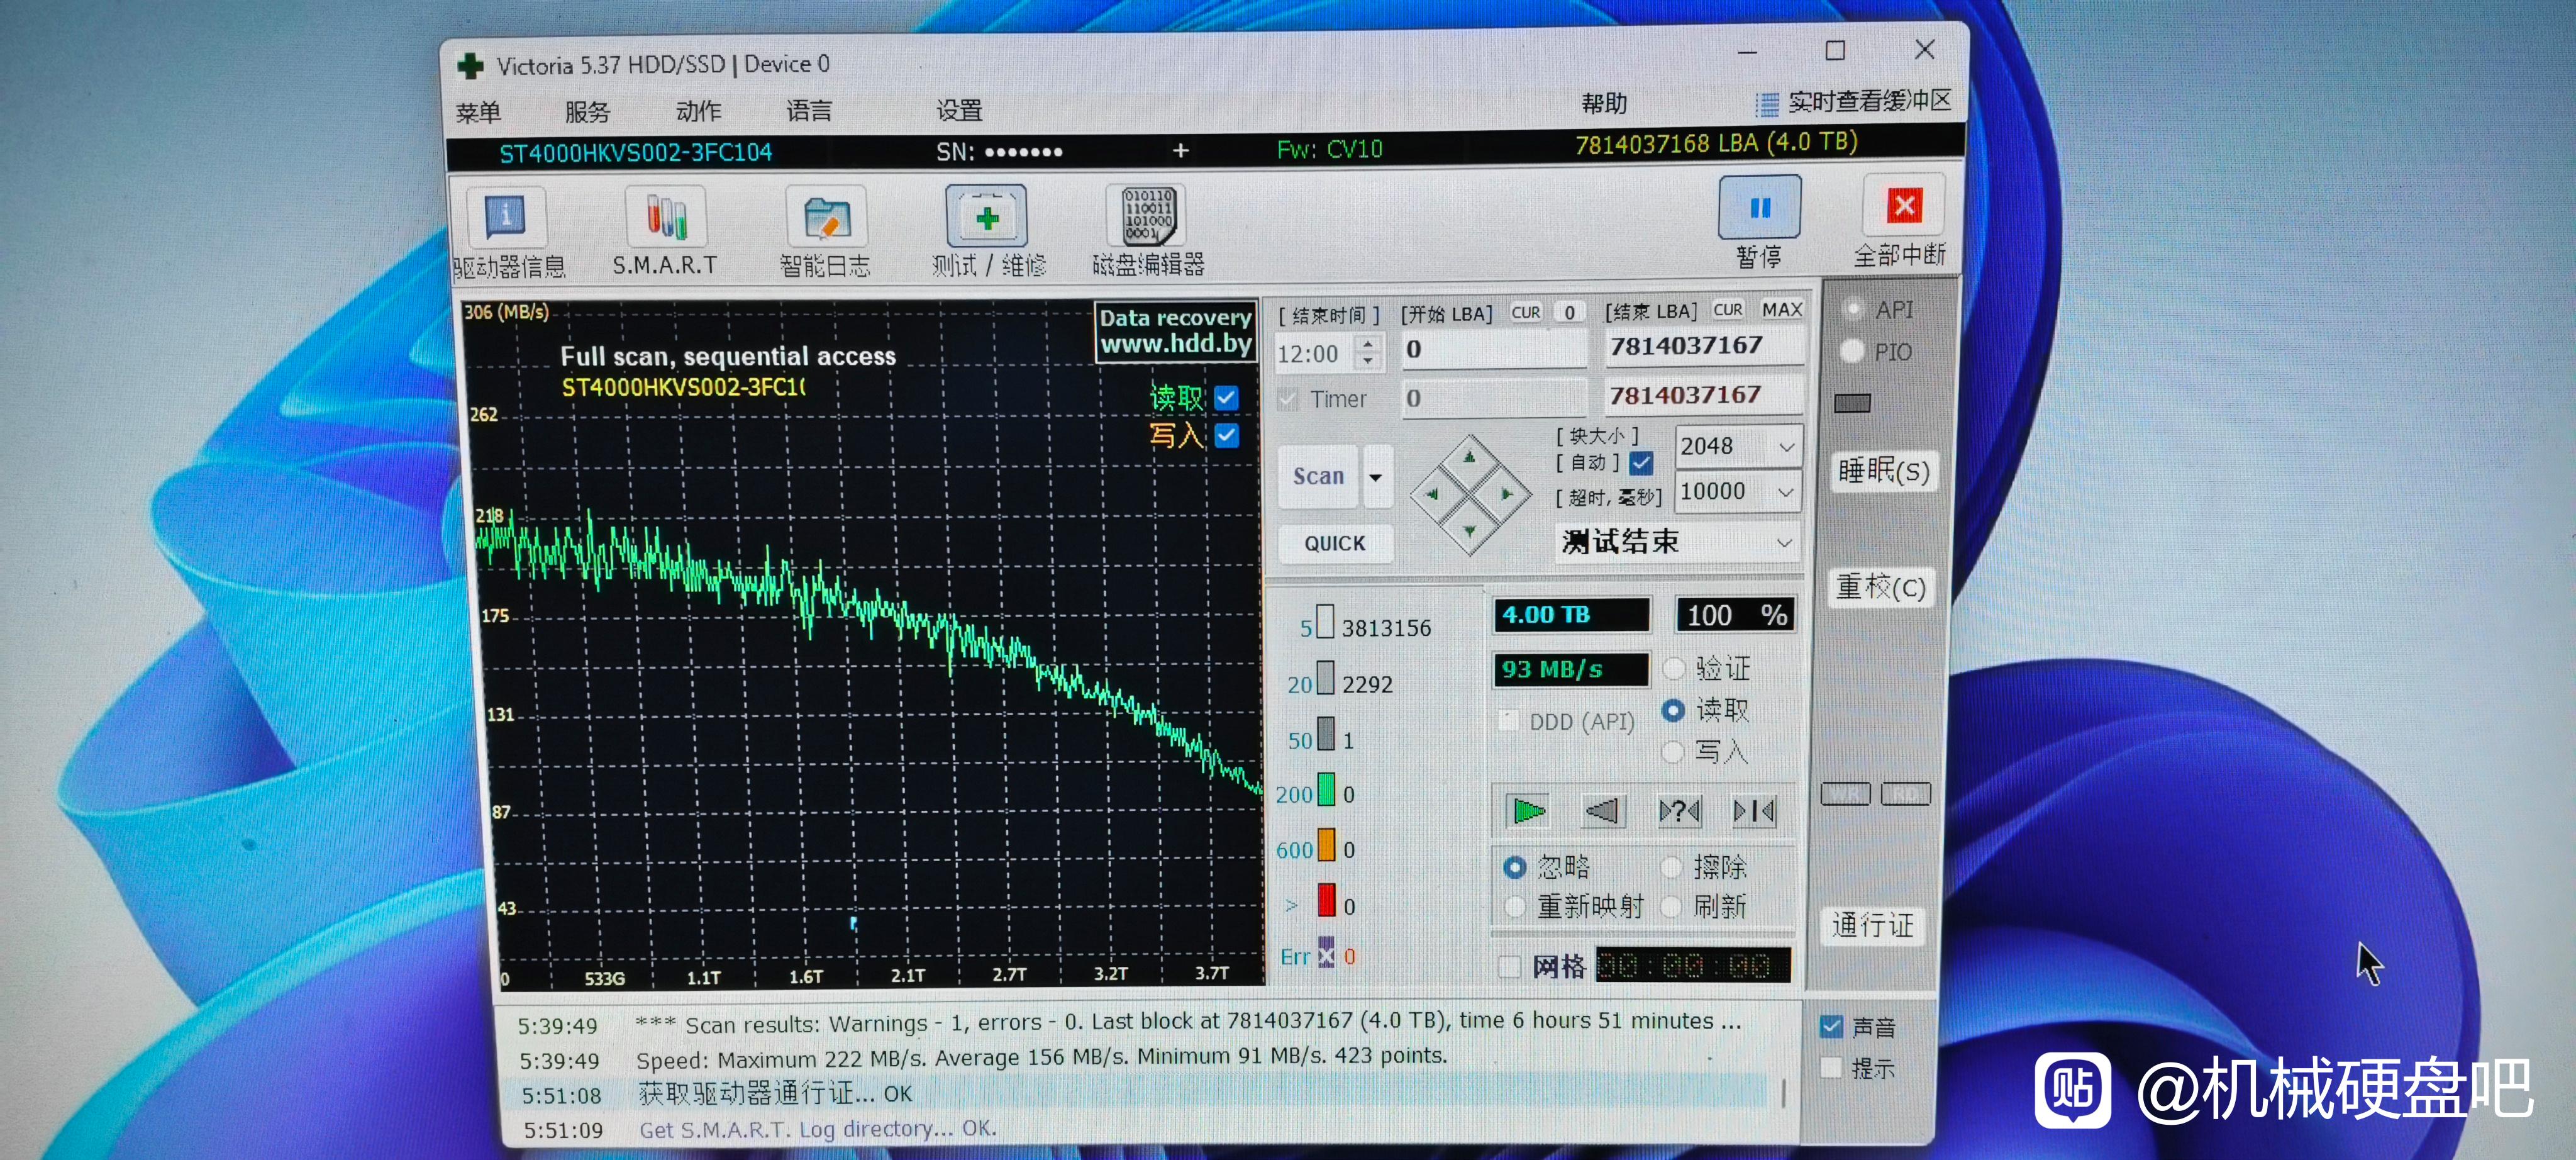Click the down arrow of navigation diamond
Image resolution: width=2576 pixels, height=1160 pixels.
tap(1469, 530)
